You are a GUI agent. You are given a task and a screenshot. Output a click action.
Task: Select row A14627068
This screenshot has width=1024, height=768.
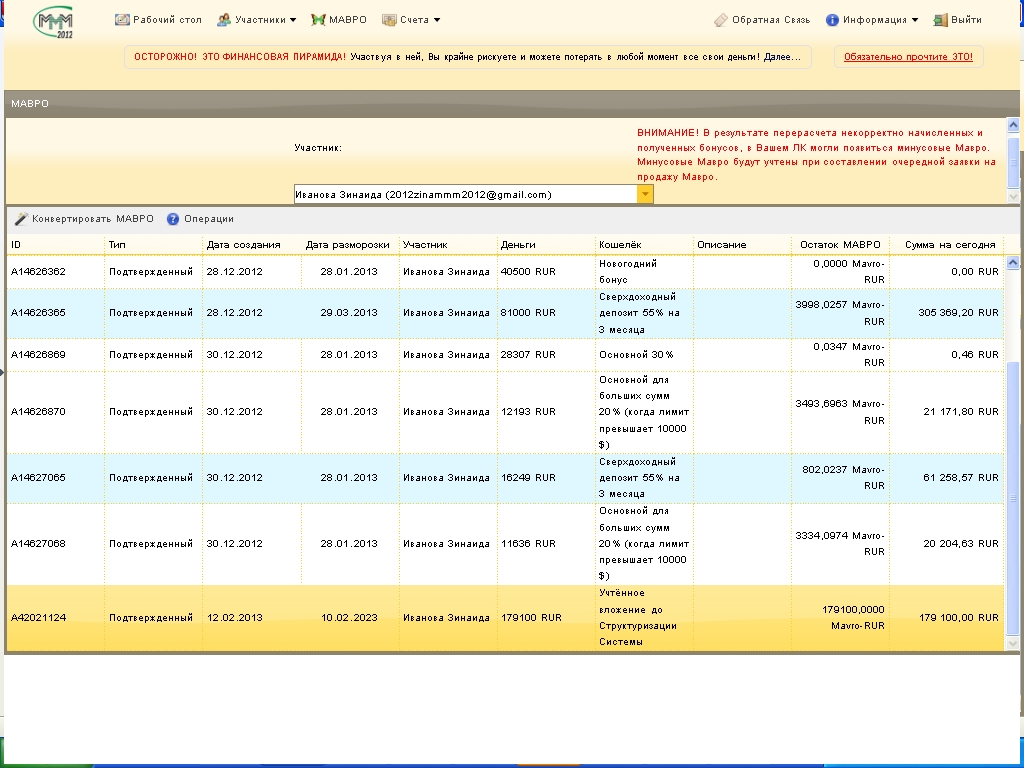click(505, 543)
